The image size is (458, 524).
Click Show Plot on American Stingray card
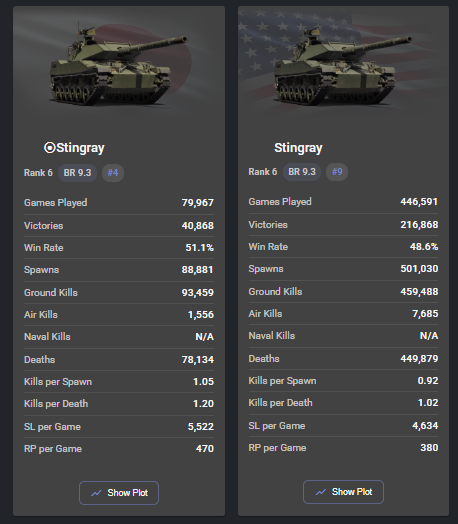(343, 492)
